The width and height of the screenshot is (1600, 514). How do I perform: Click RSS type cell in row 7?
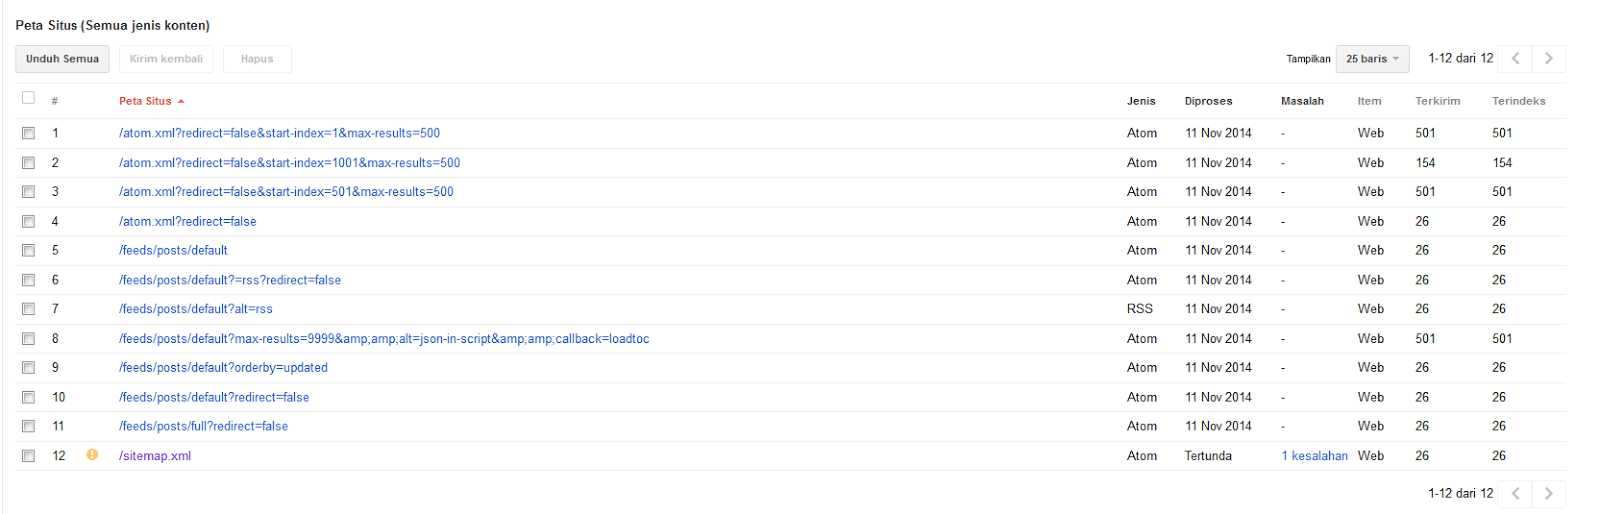coord(1139,309)
